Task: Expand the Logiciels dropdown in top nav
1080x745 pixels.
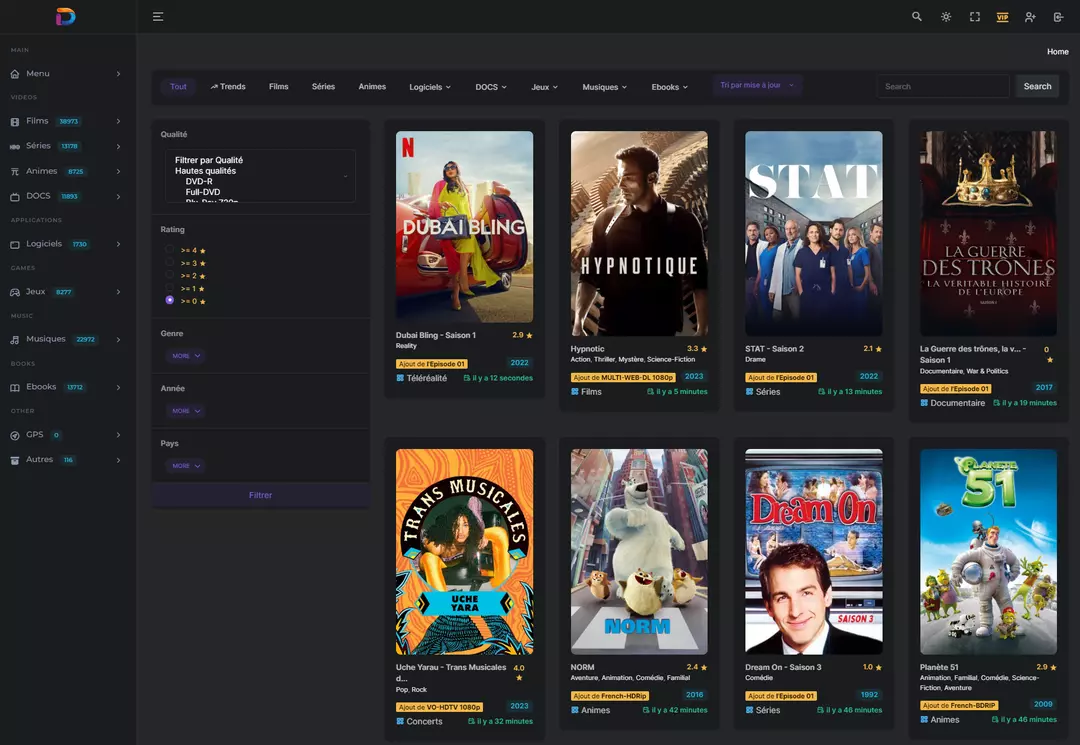Action: [430, 87]
